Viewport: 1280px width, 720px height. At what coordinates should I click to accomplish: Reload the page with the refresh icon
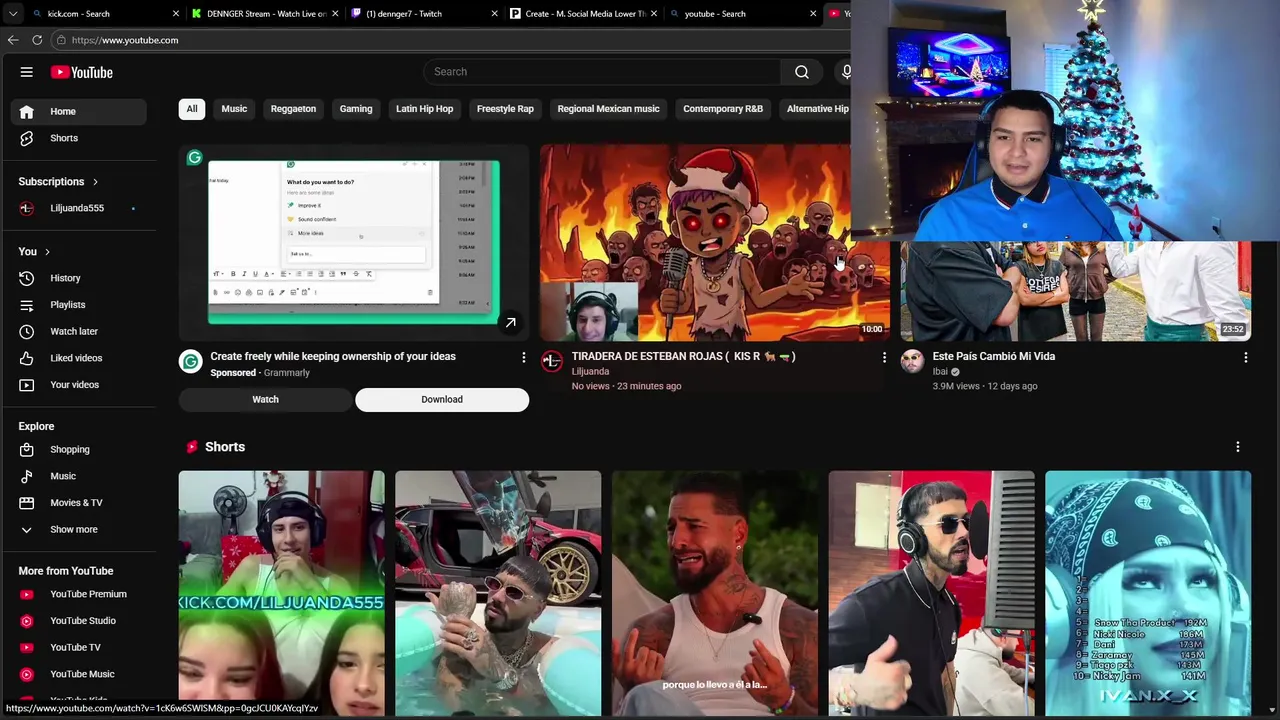click(x=37, y=40)
